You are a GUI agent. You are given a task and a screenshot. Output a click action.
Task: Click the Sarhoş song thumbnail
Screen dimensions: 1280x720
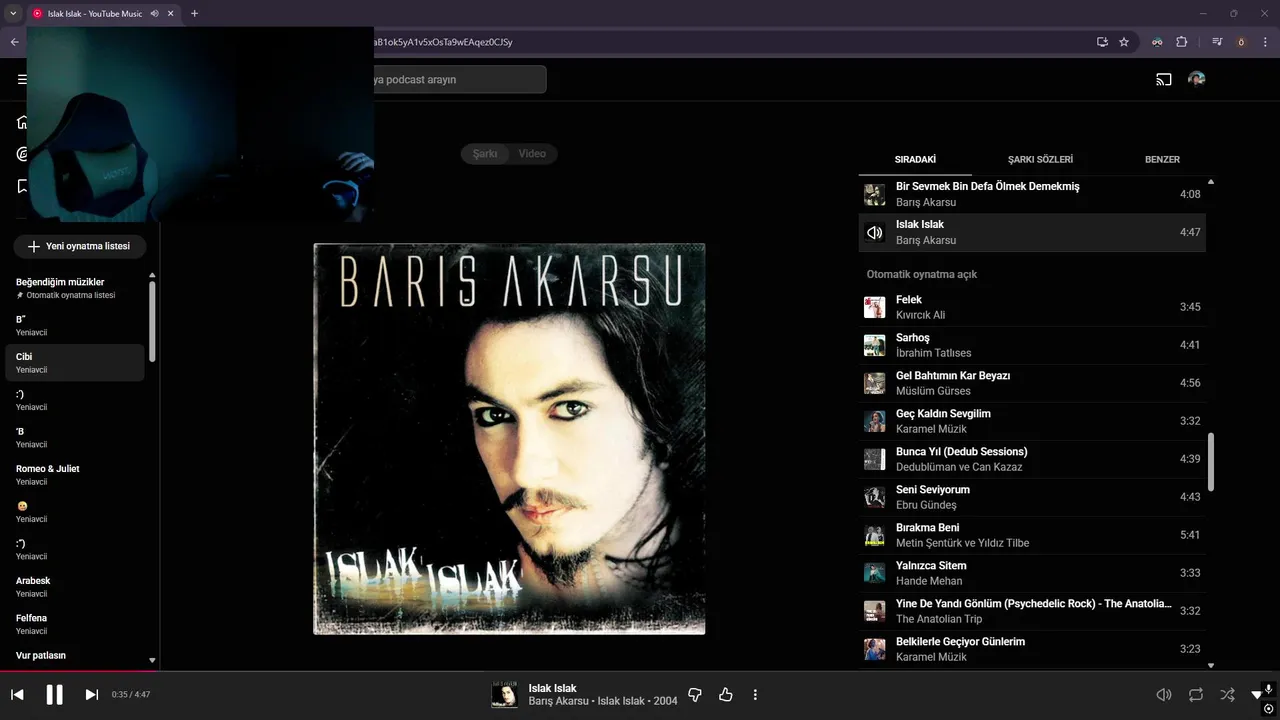(875, 345)
